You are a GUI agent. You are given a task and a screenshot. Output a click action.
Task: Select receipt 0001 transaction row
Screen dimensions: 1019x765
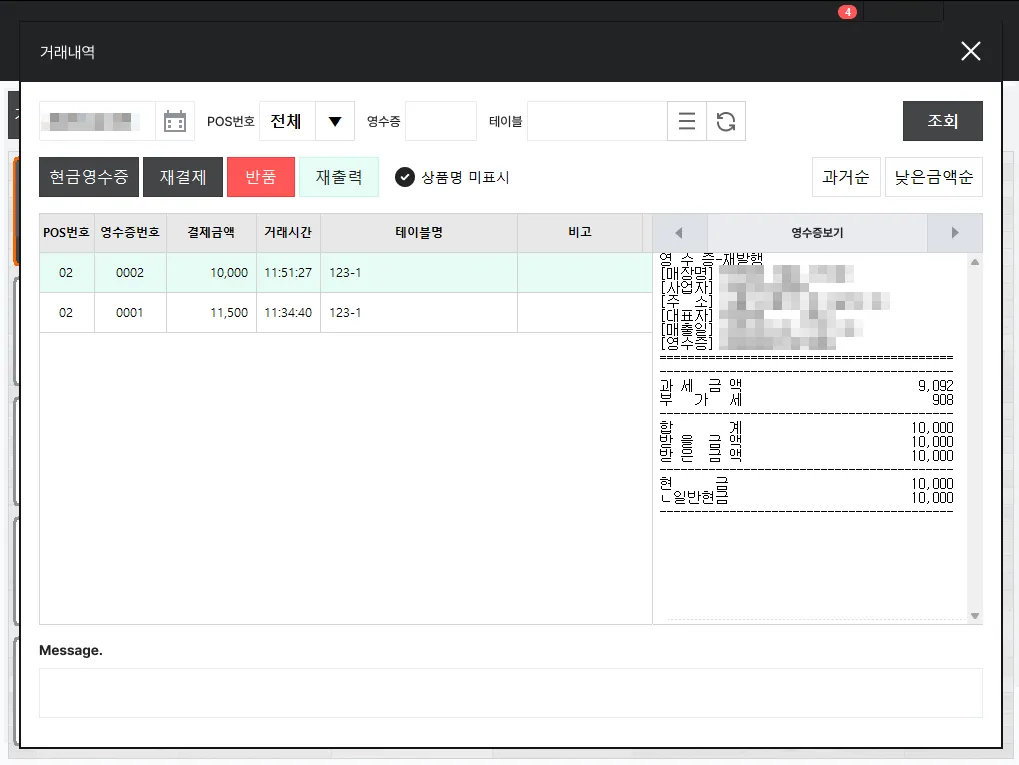click(346, 313)
